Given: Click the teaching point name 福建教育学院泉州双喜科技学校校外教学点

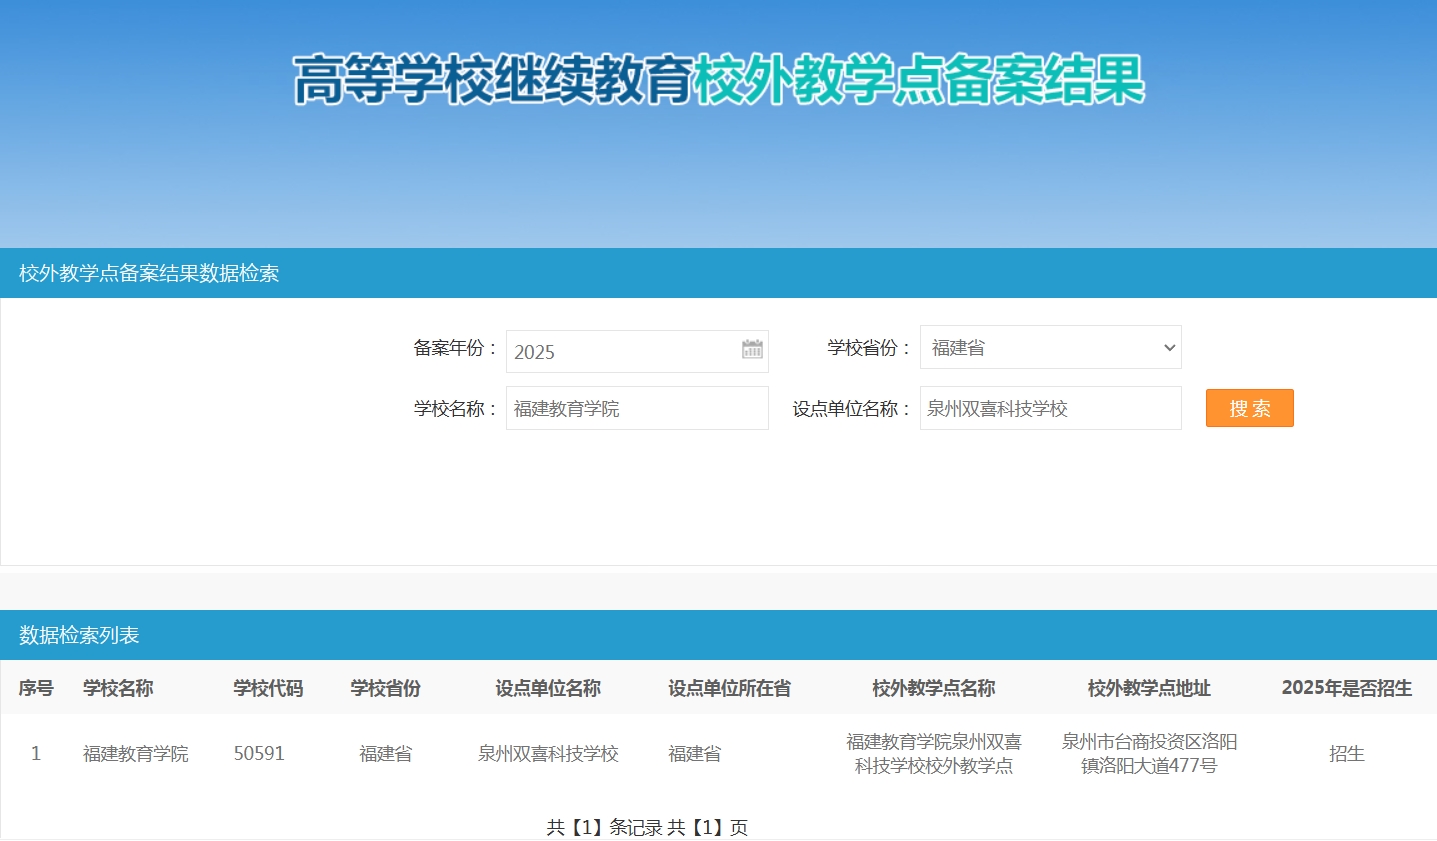Looking at the screenshot, I should (933, 754).
